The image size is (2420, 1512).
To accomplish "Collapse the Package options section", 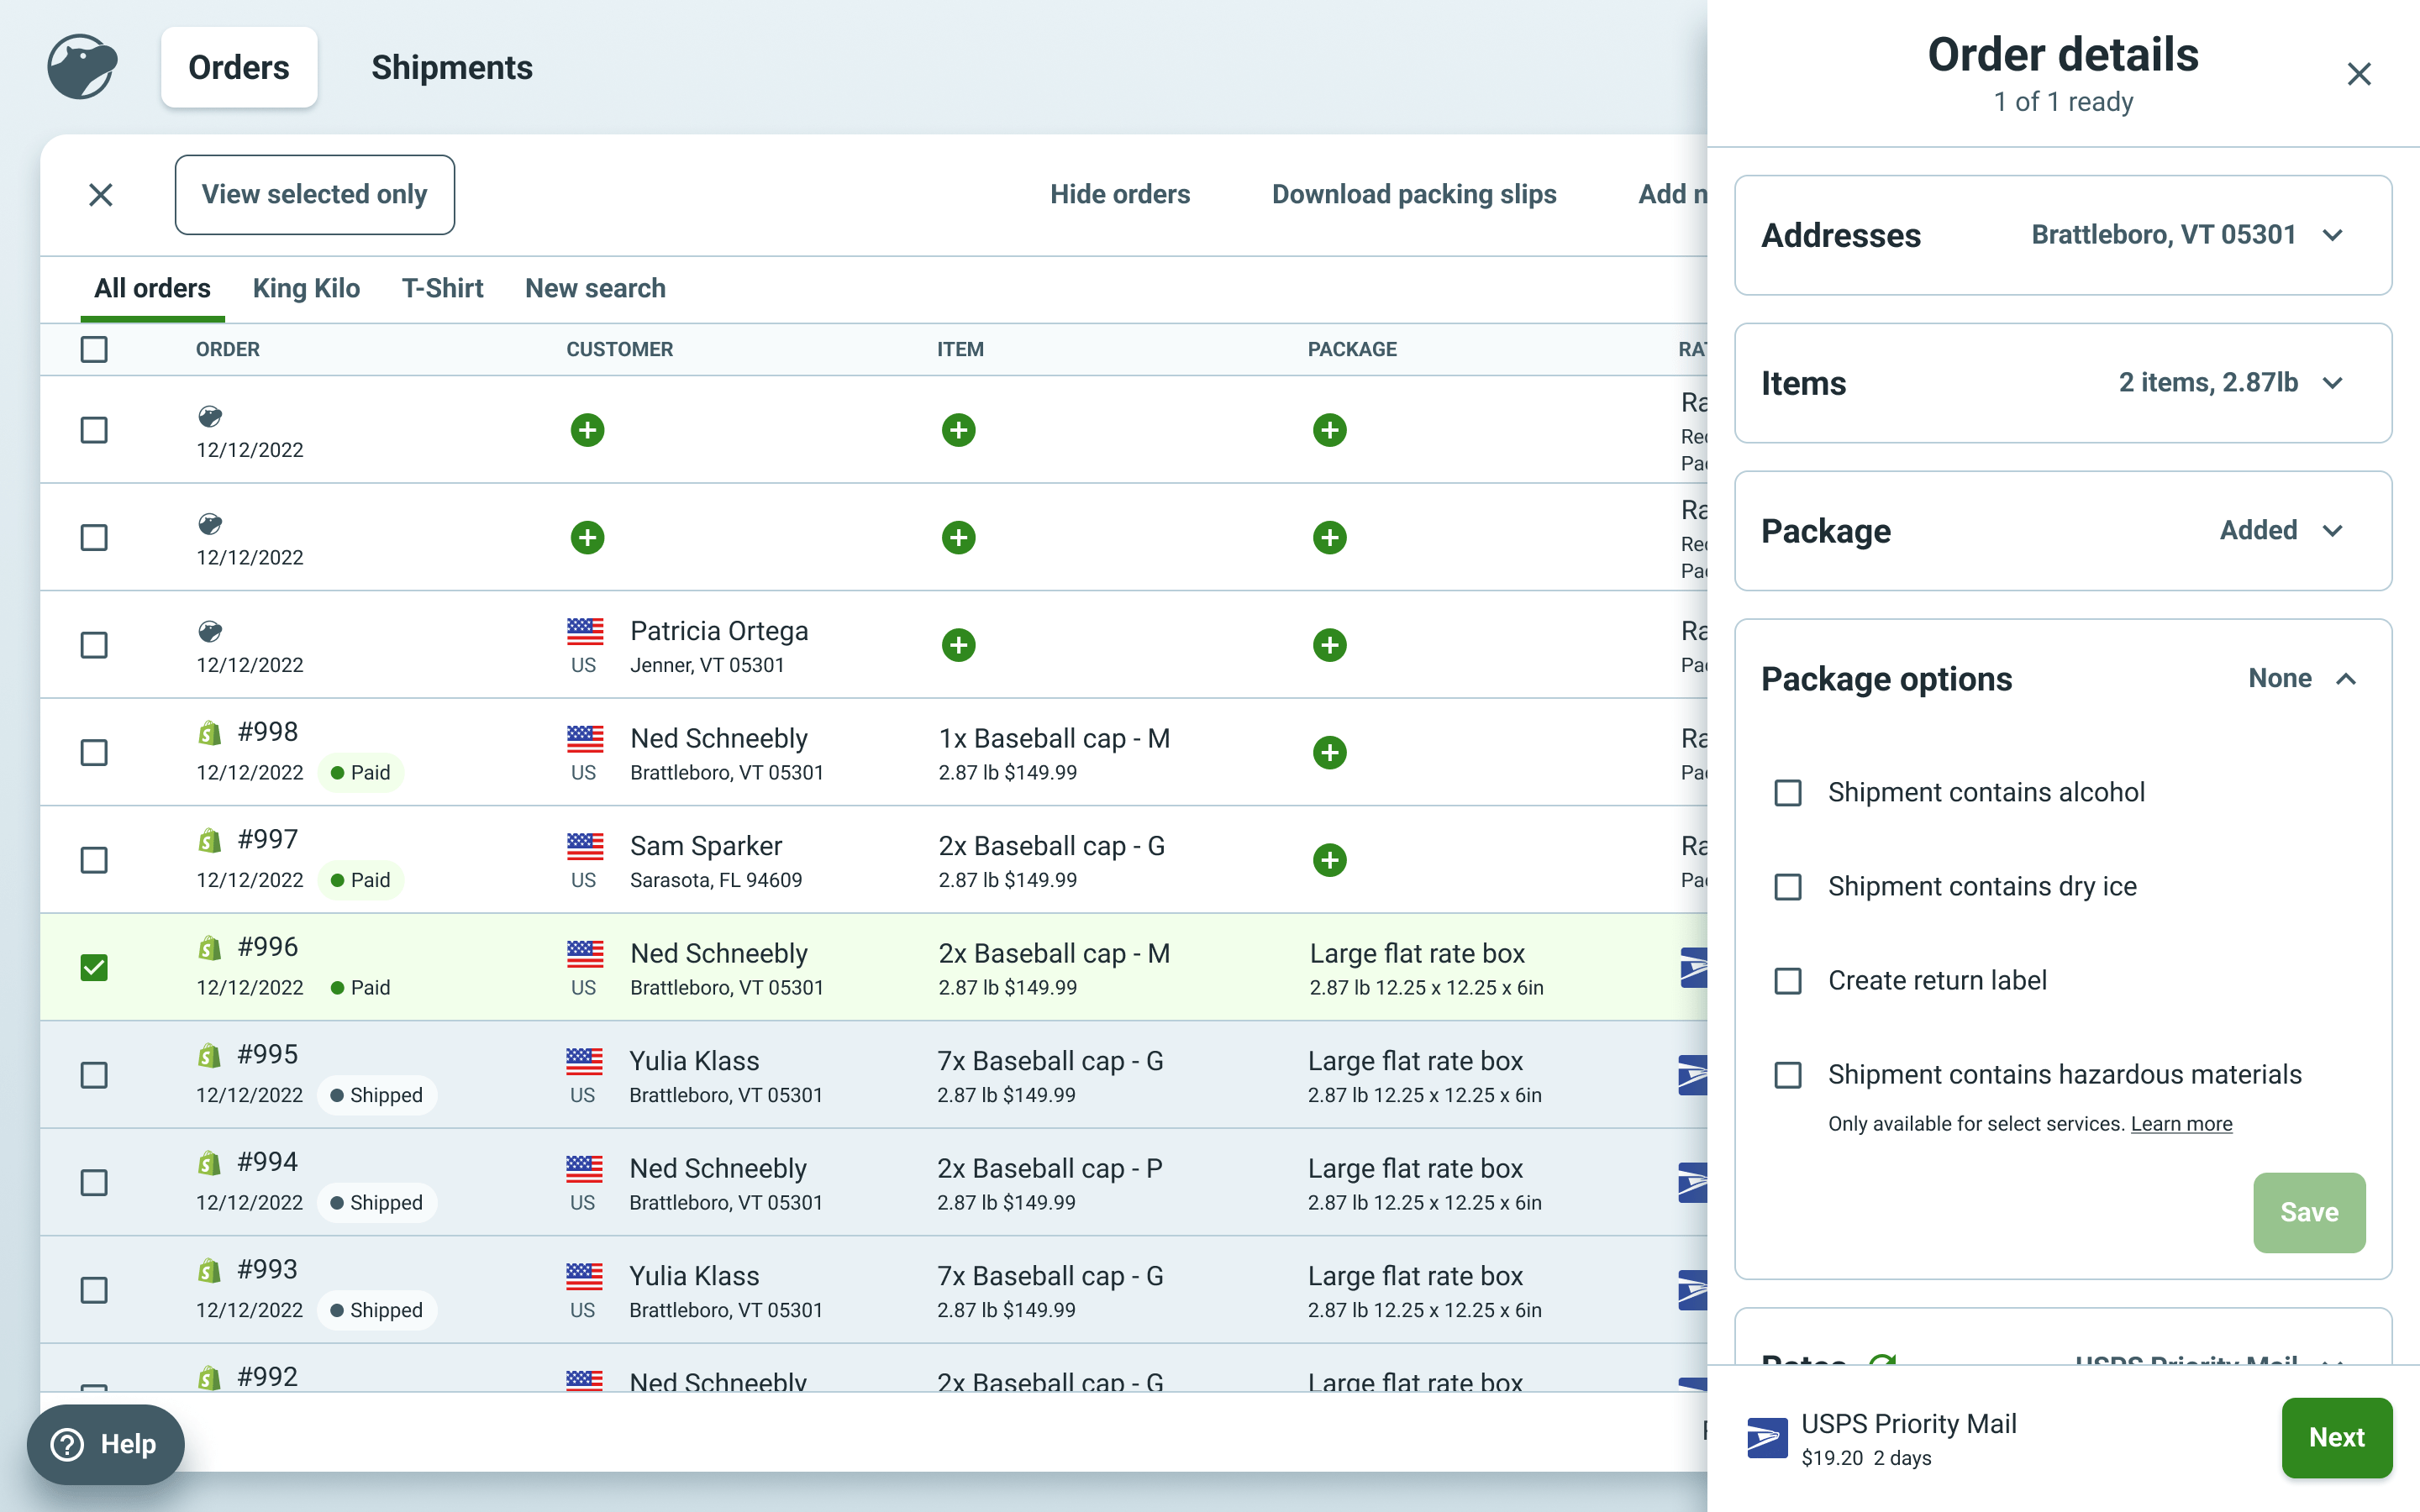I will (x=2345, y=679).
